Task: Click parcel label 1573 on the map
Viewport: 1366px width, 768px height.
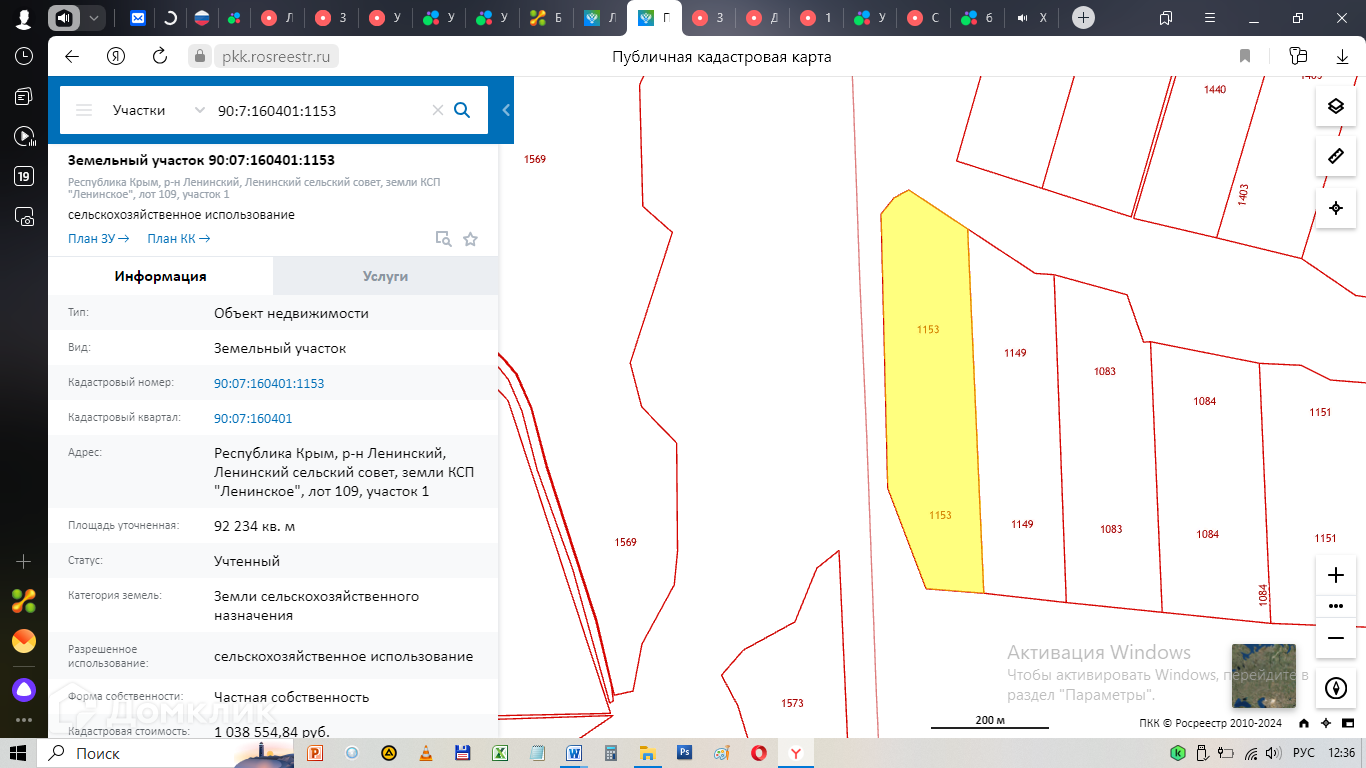Action: tap(792, 703)
